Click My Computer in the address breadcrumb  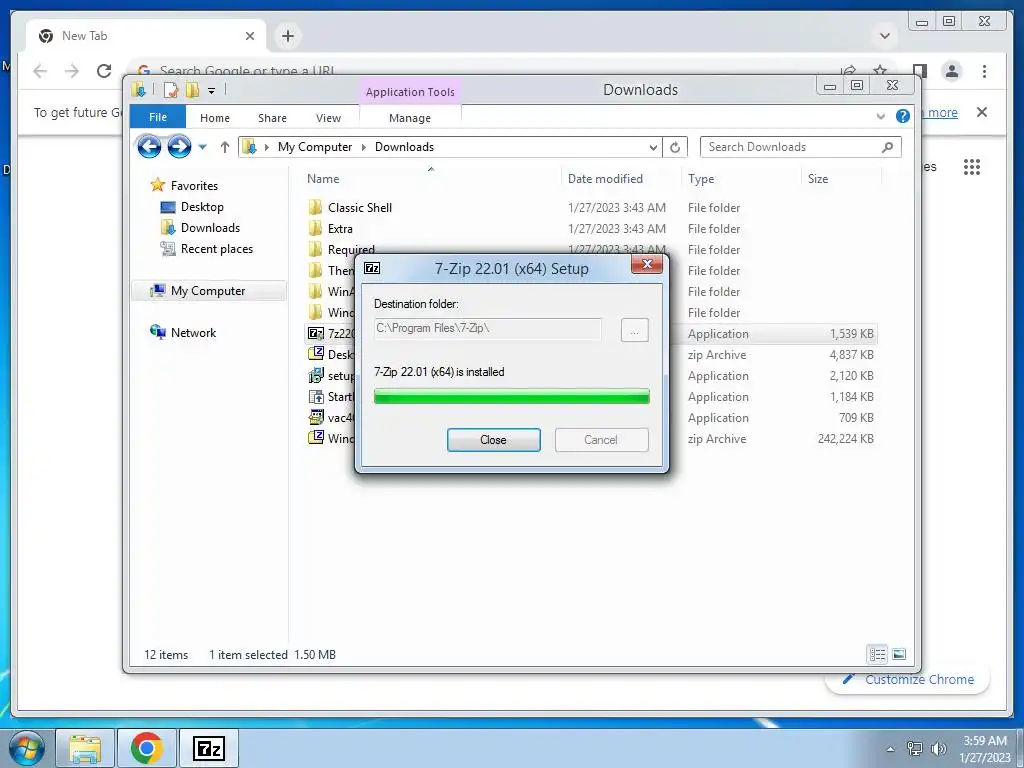tap(315, 147)
